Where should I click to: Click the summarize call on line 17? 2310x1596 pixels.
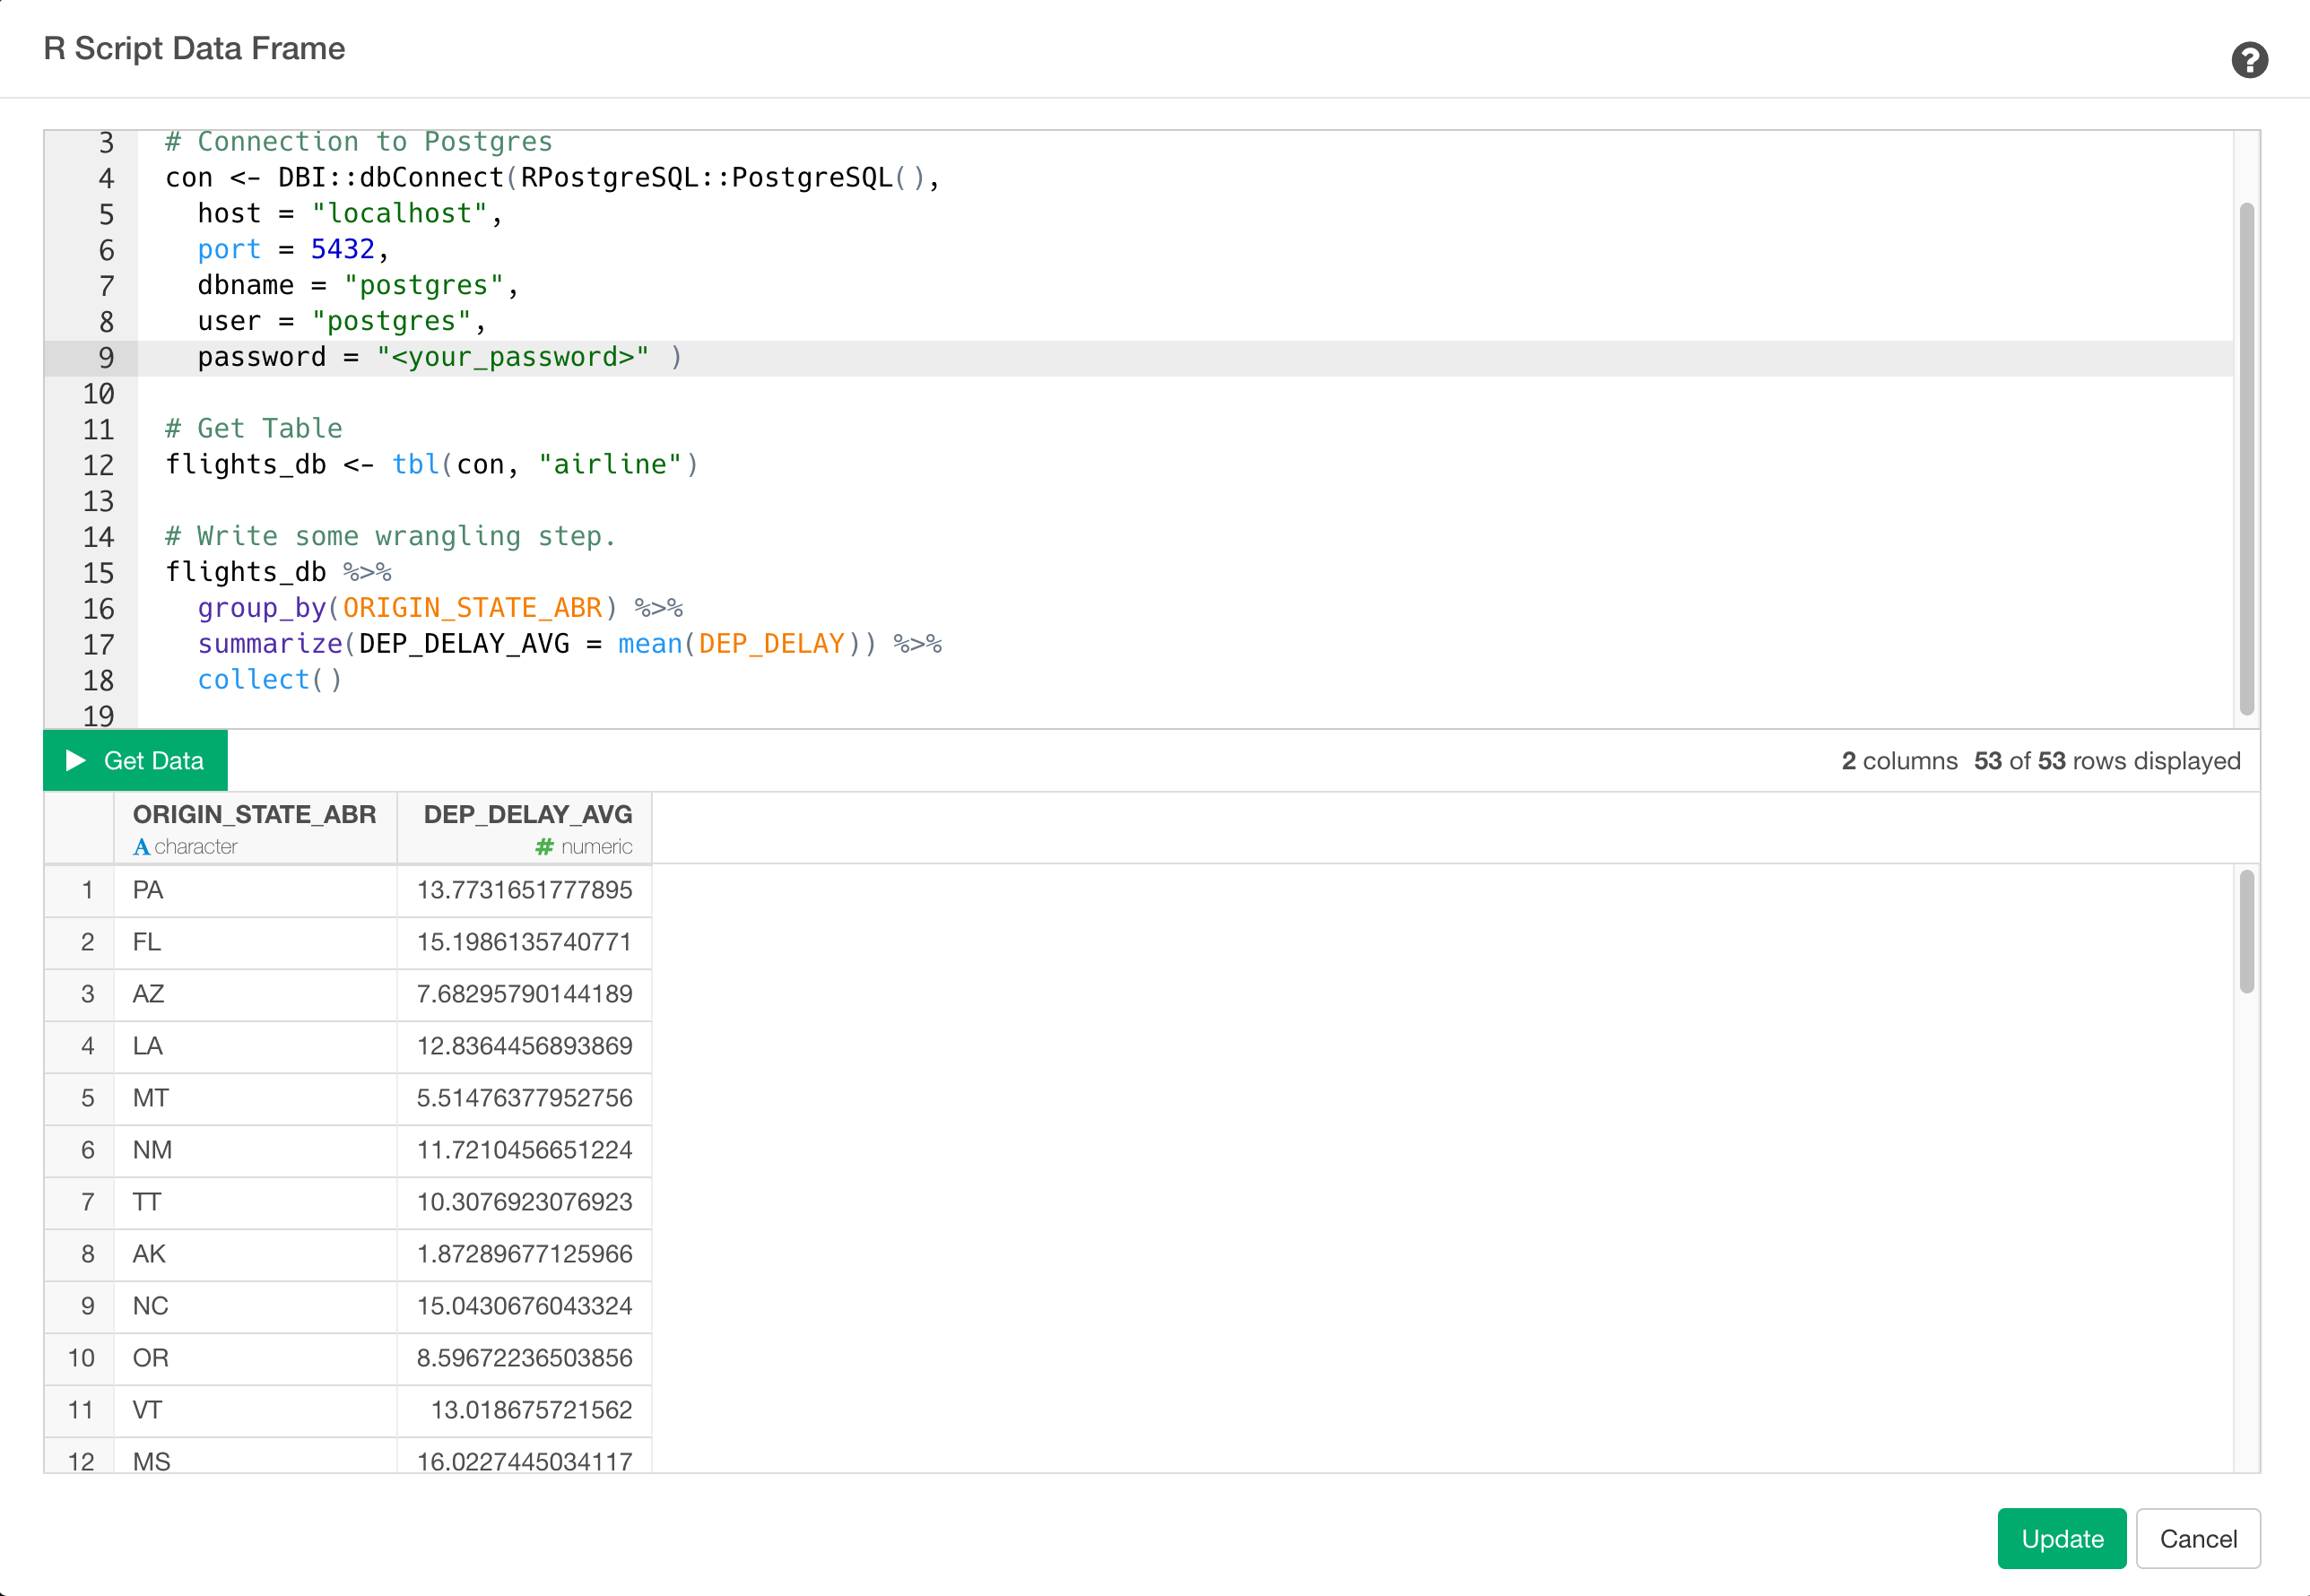click(x=270, y=644)
